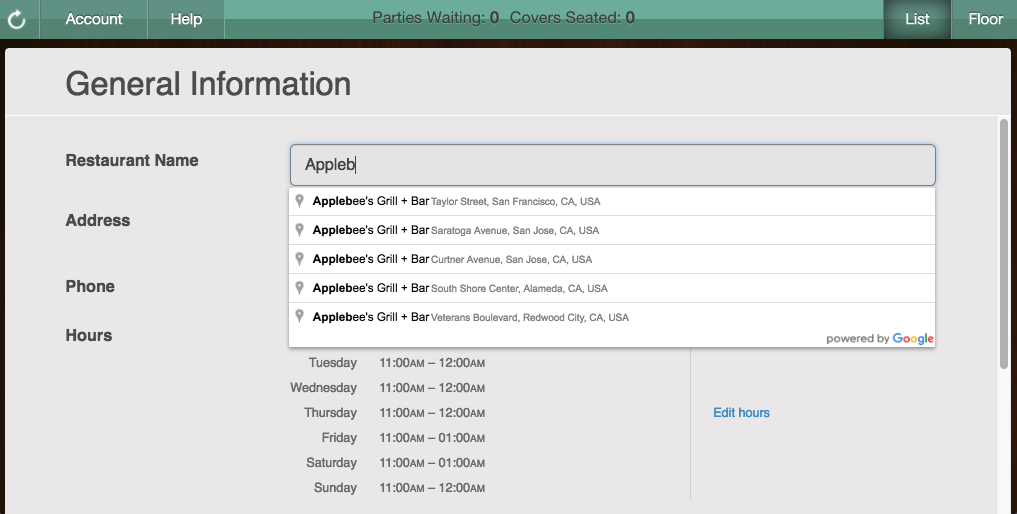1017x514 pixels.
Task: Select Applebee's on Taylor Street, San Francisco
Action: 612,201
